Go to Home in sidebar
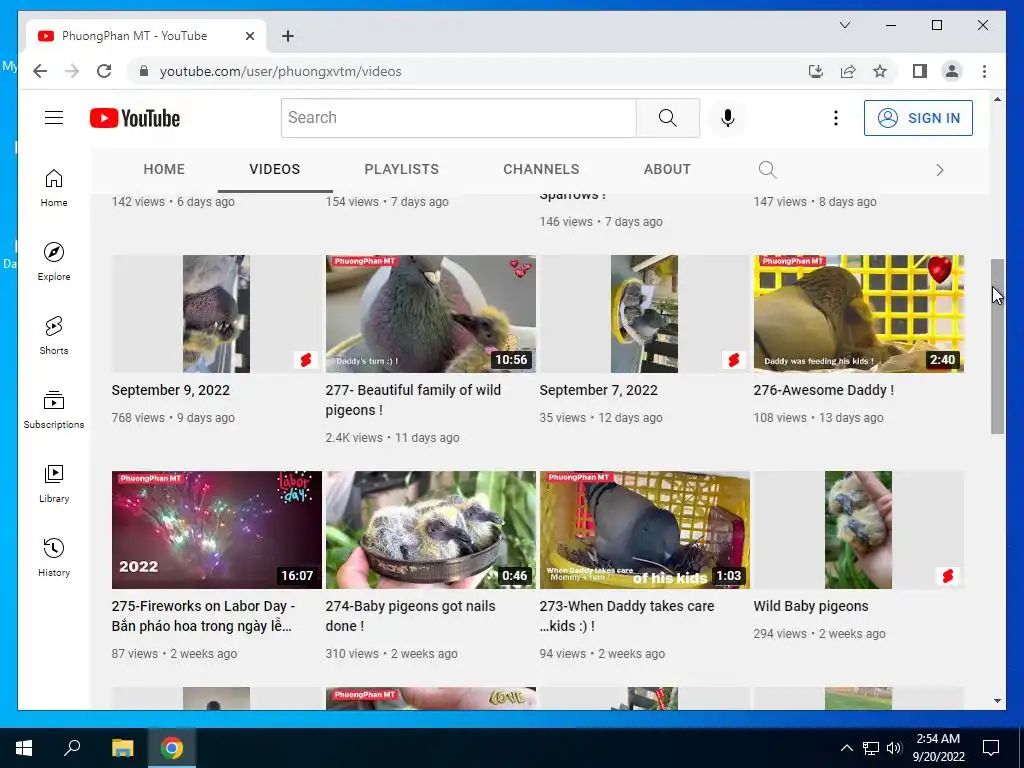1024x768 pixels. coord(54,188)
